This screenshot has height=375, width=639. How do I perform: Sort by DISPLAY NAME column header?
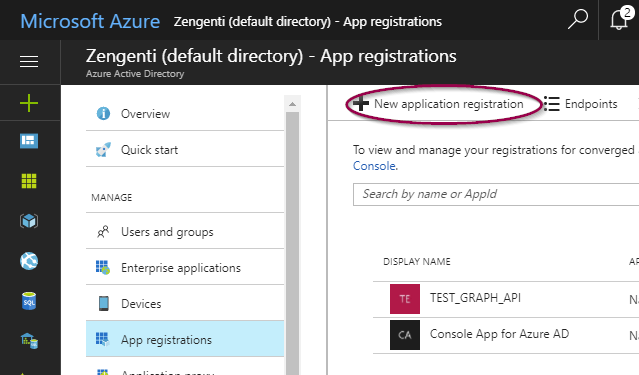417,262
